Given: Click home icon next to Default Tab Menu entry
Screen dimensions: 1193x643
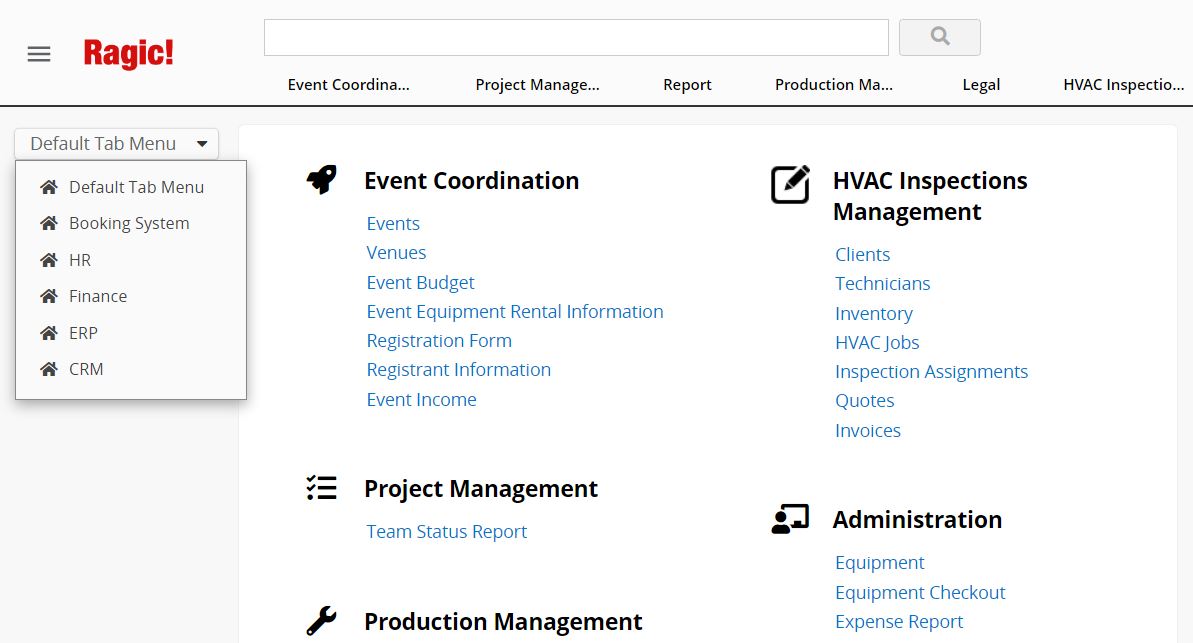Looking at the screenshot, I should click(x=49, y=186).
